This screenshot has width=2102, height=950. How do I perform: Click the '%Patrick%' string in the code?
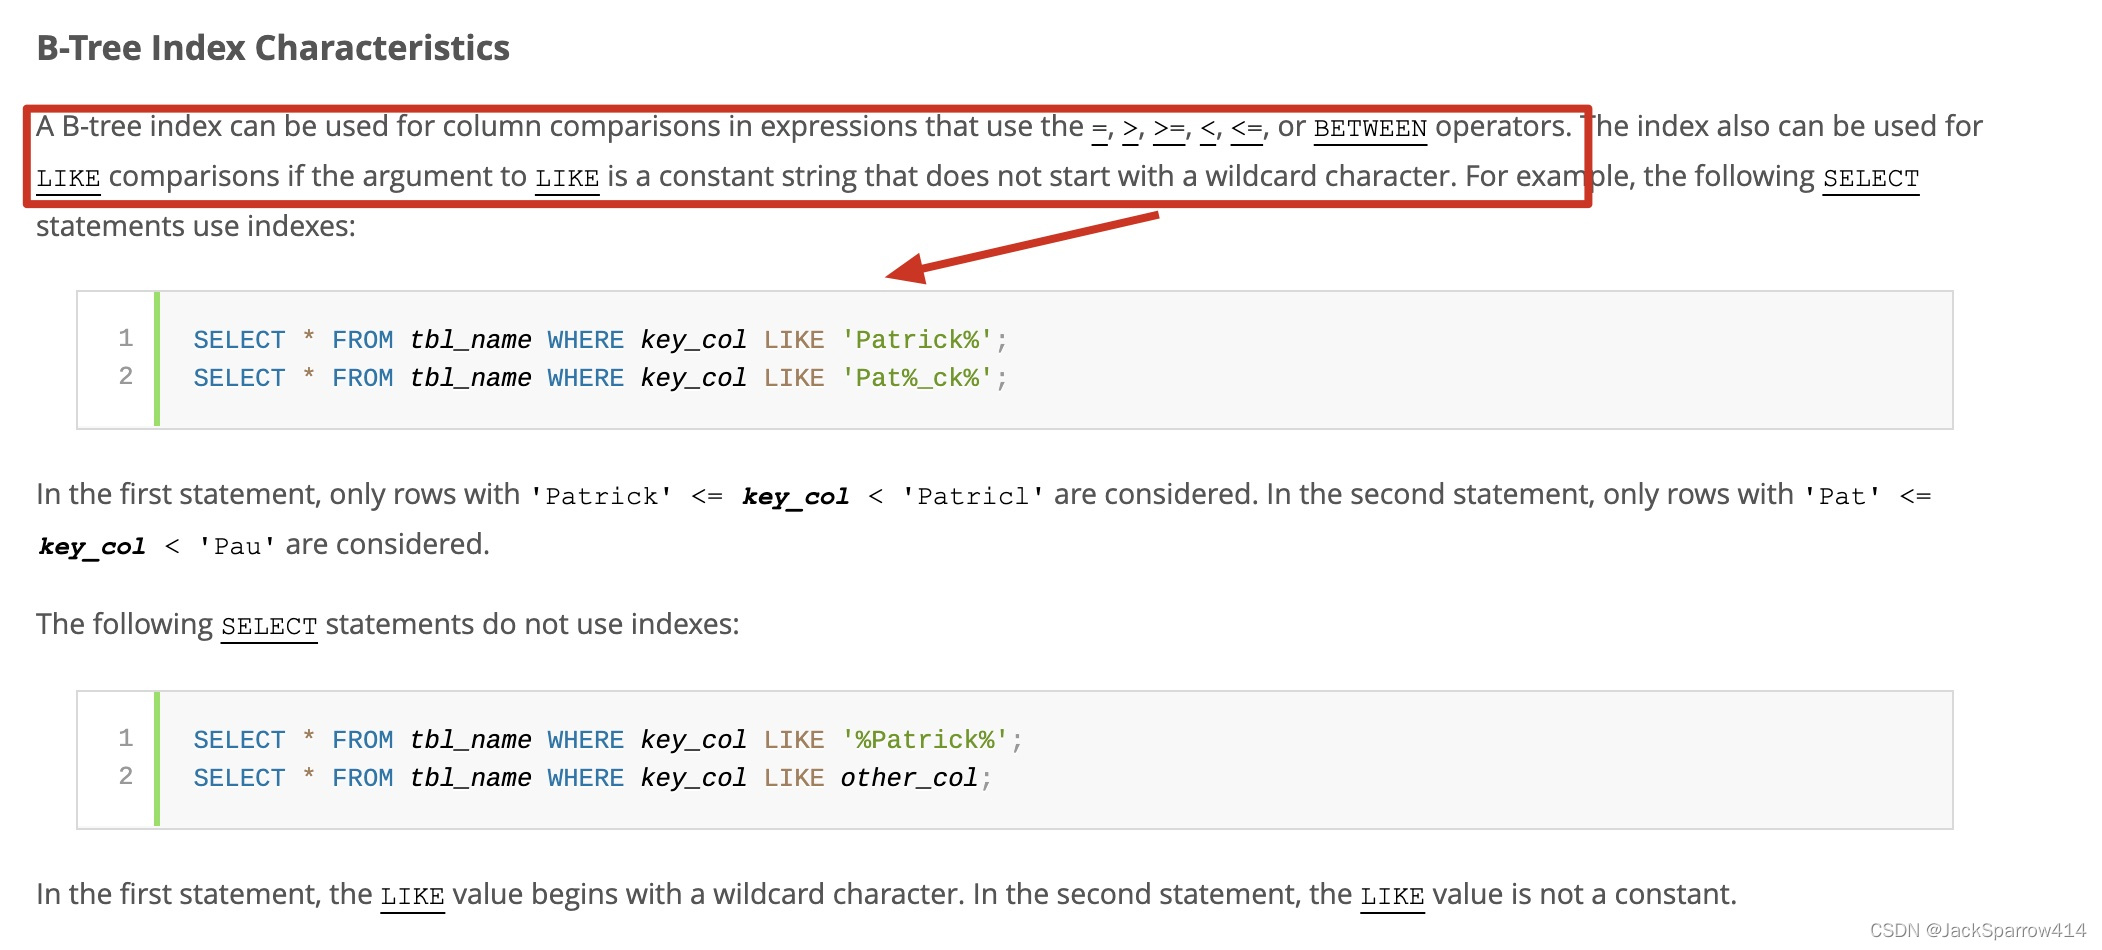(925, 740)
